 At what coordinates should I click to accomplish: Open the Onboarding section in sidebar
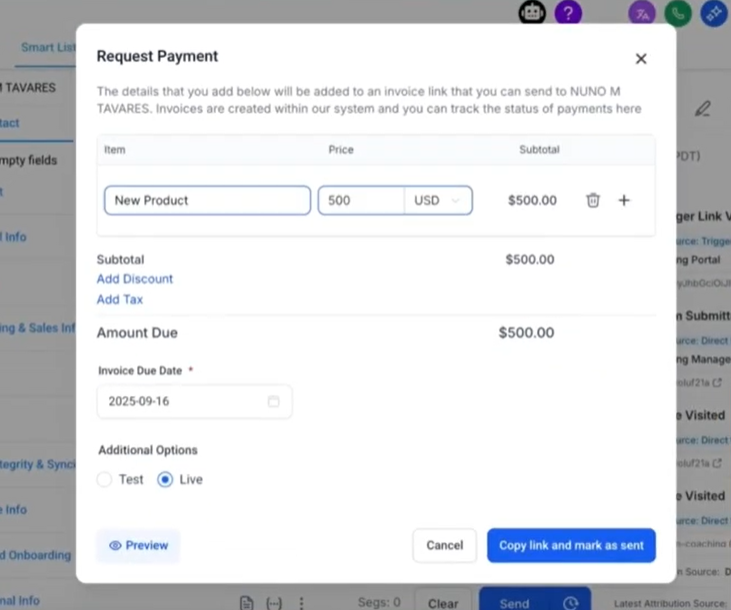click(x=36, y=555)
